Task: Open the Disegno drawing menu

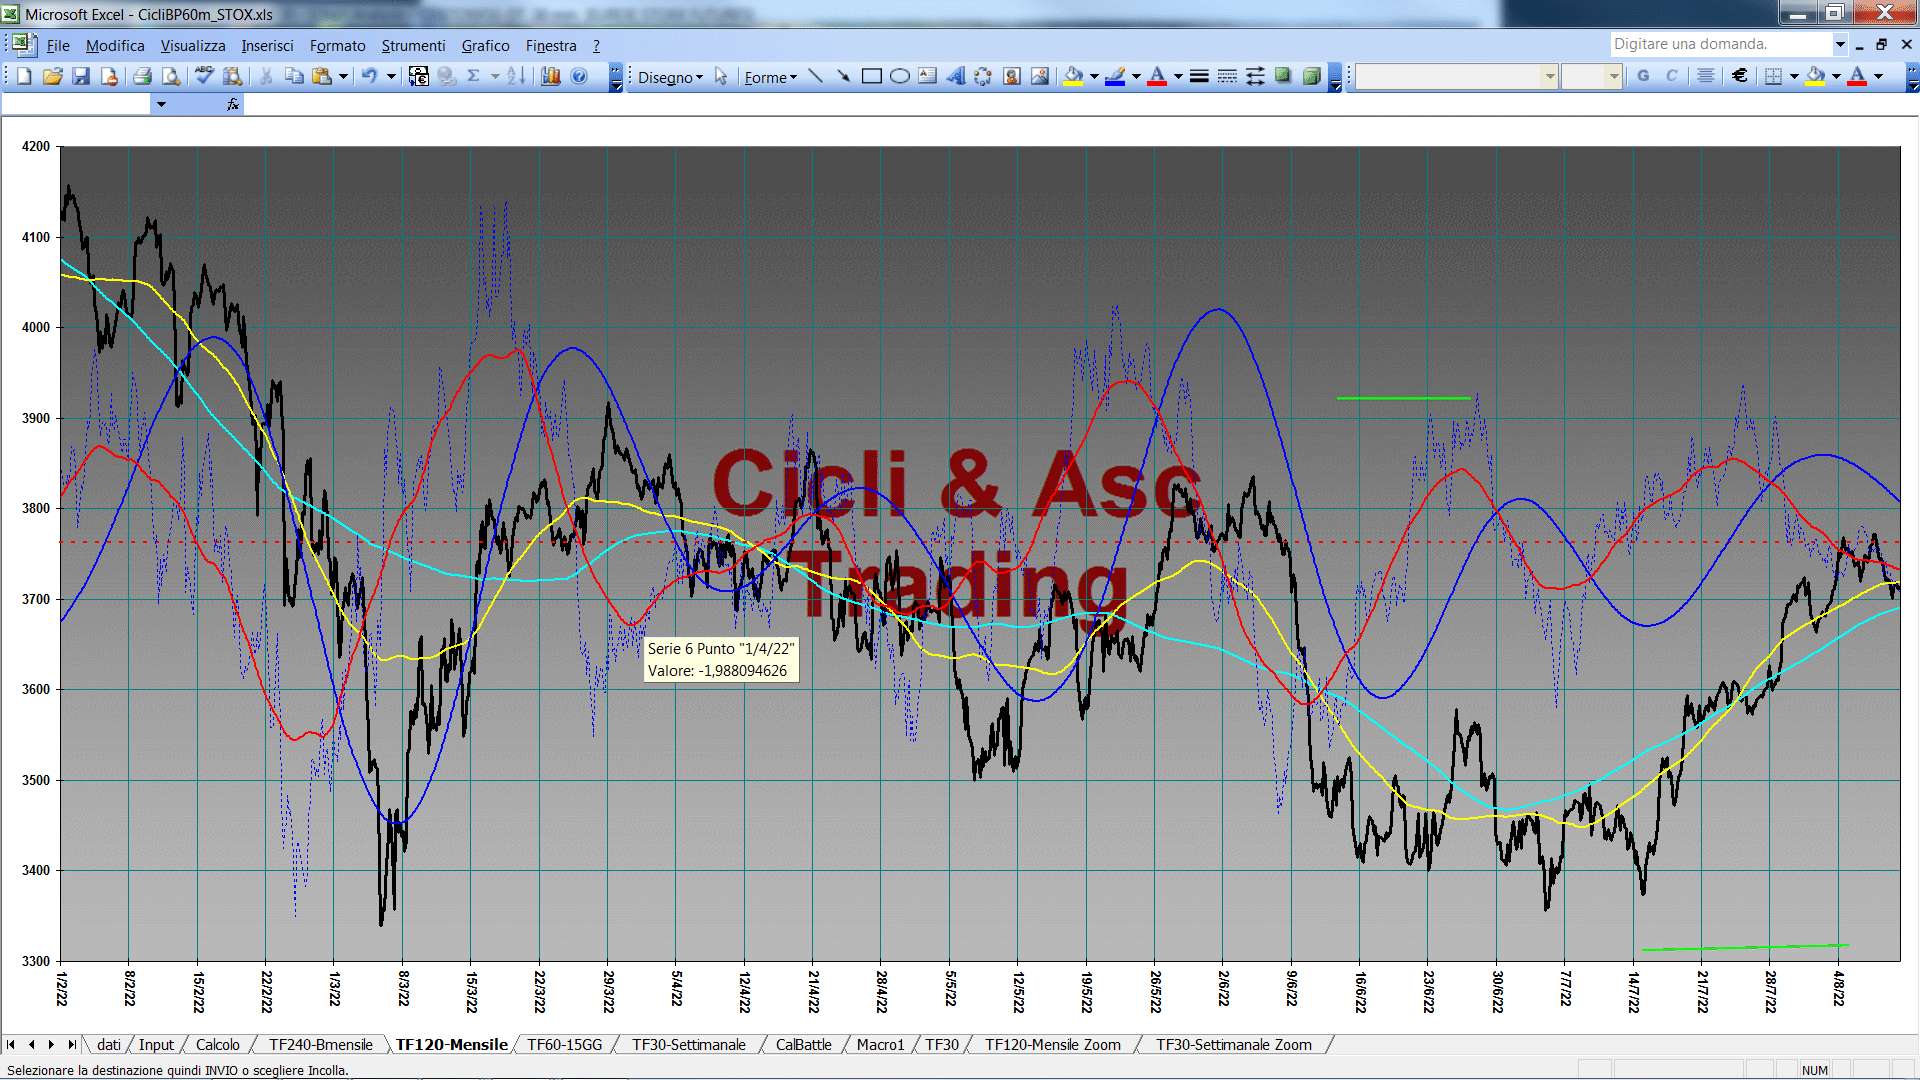Action: click(670, 77)
